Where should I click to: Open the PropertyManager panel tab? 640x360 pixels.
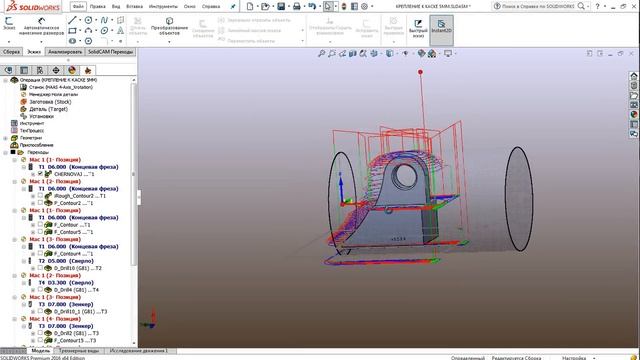click(x=24, y=70)
